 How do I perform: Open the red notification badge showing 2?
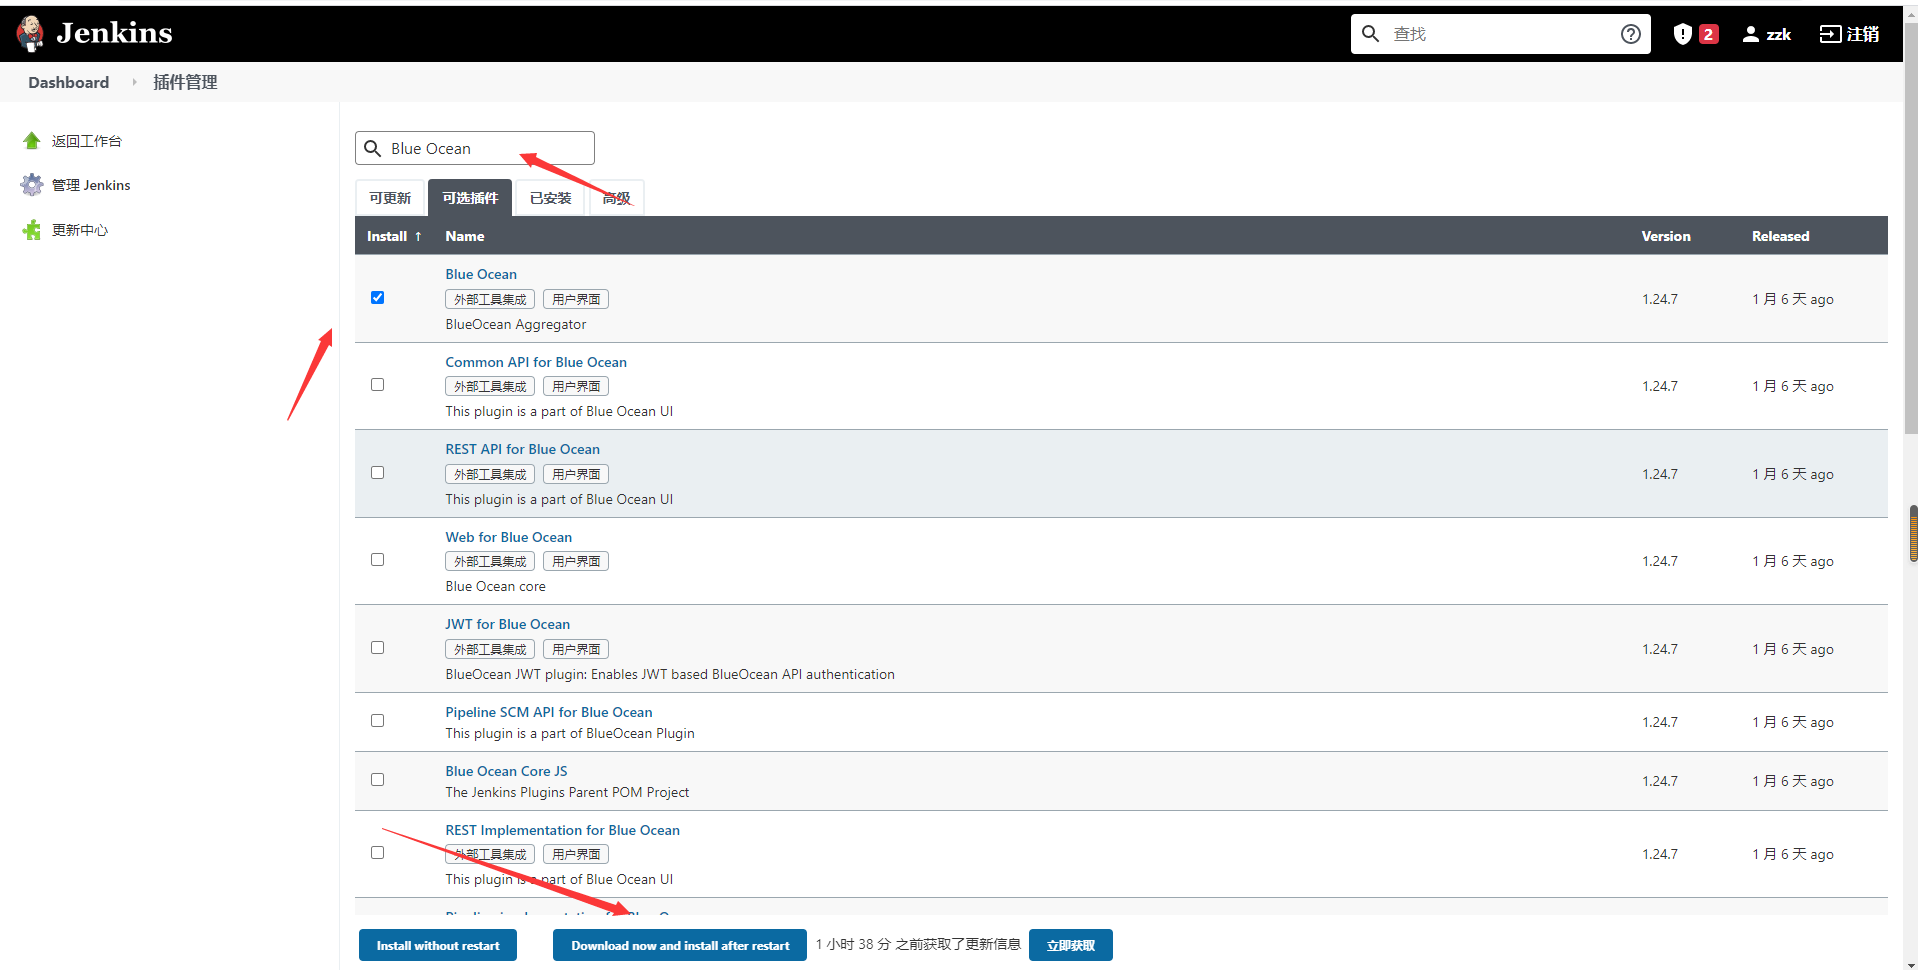pyautogui.click(x=1709, y=34)
